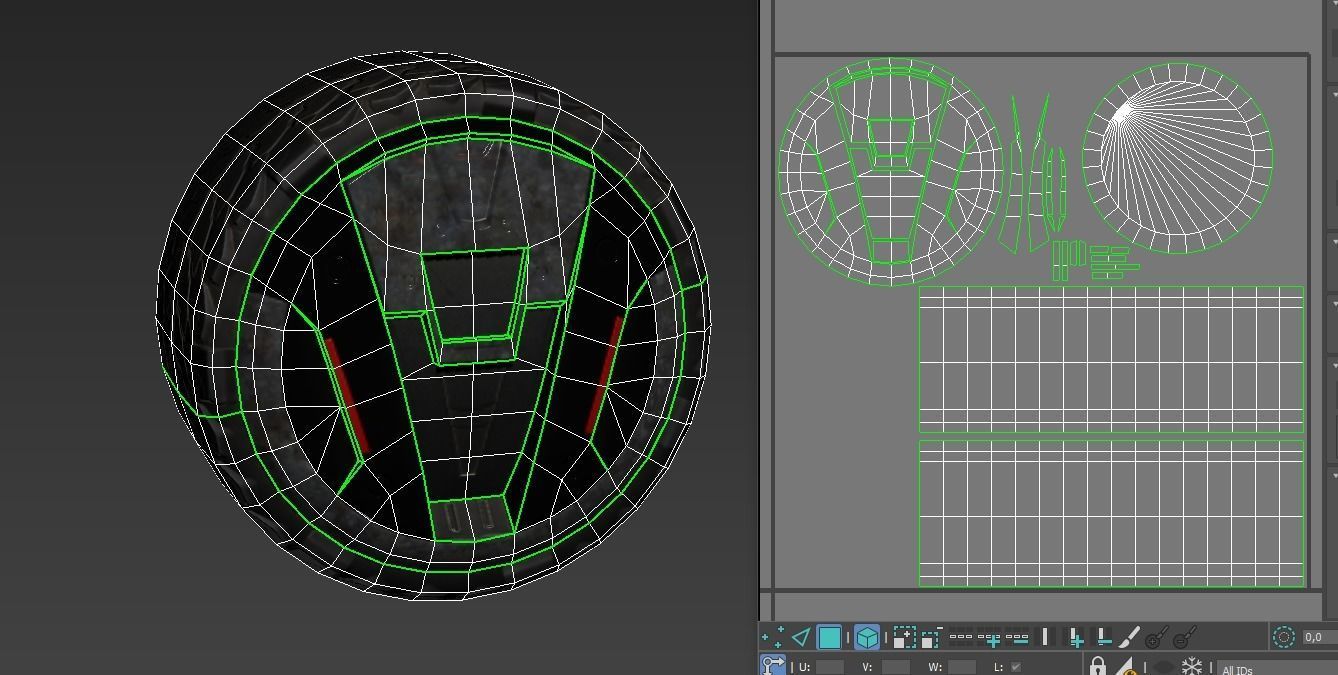Click the right red stripe on the 3D model
1338x675 pixels.
pos(605,375)
